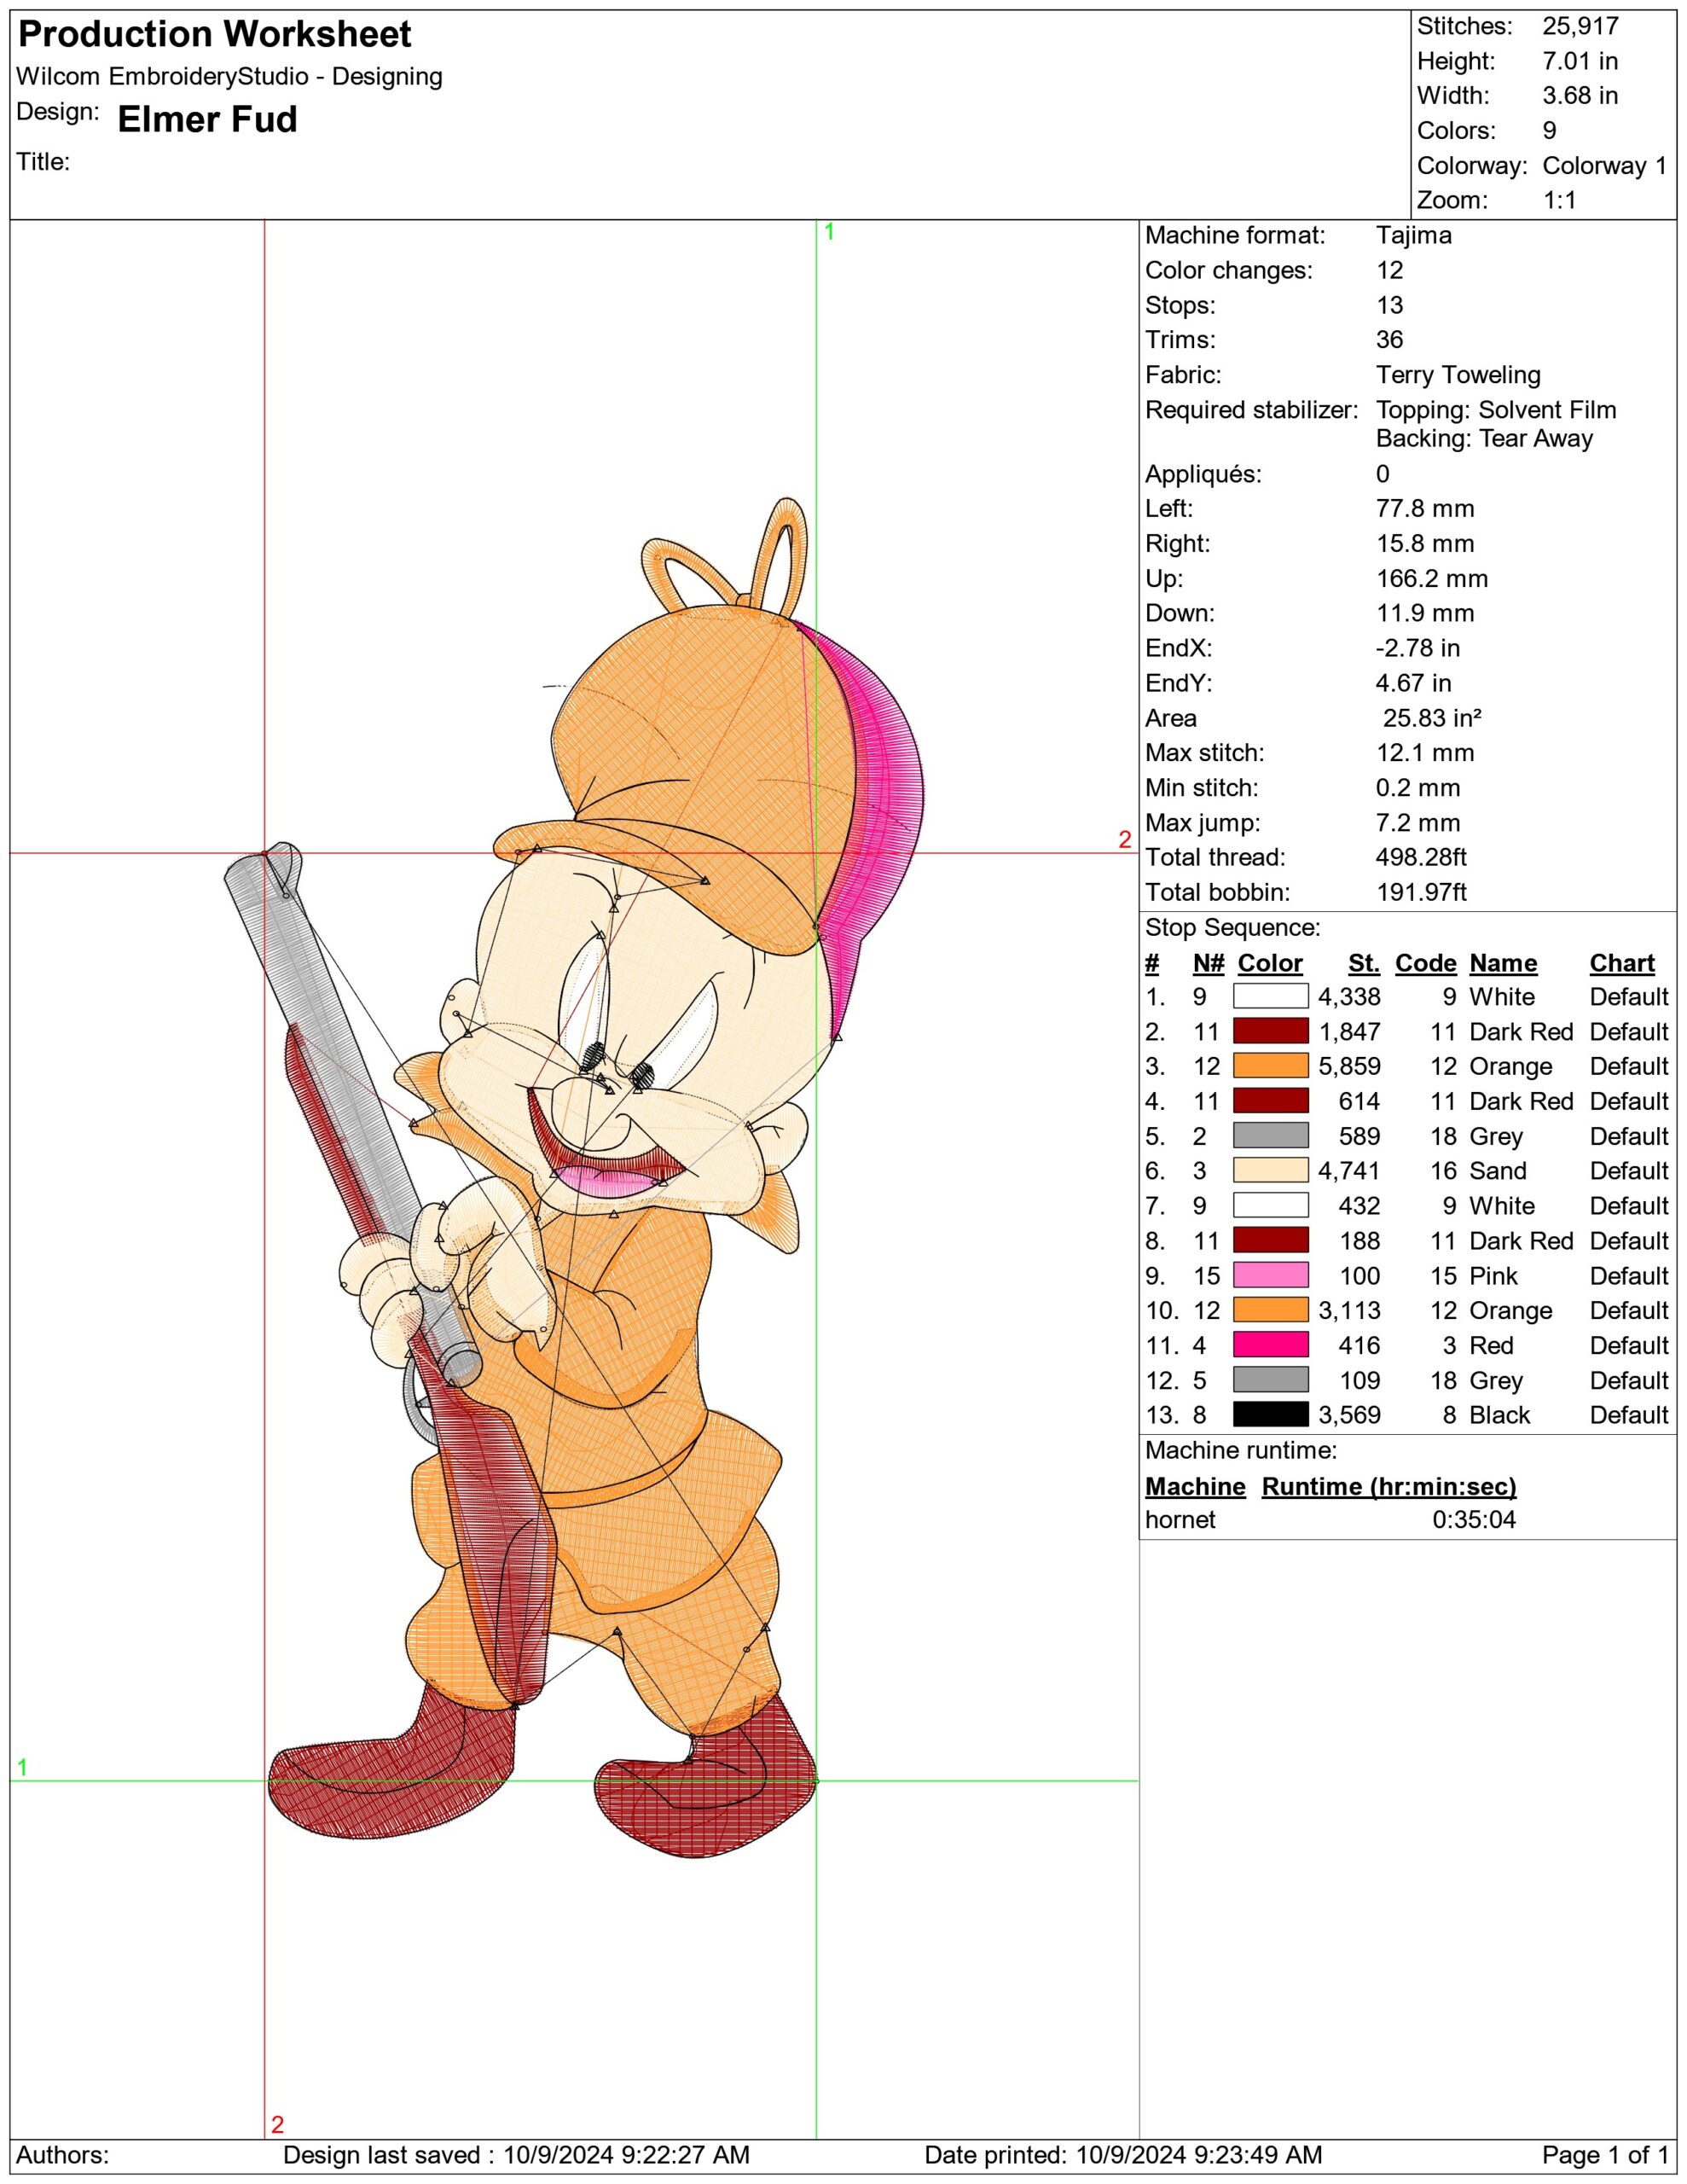Click the runtime 0:35:04 value

tap(1474, 1520)
